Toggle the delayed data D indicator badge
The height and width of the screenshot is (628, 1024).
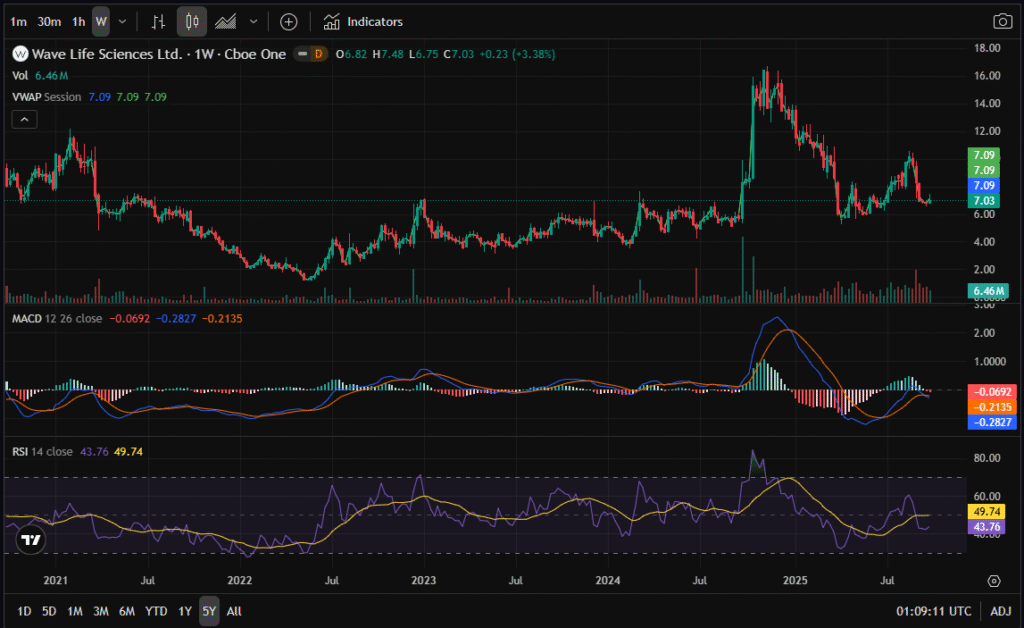[316, 54]
